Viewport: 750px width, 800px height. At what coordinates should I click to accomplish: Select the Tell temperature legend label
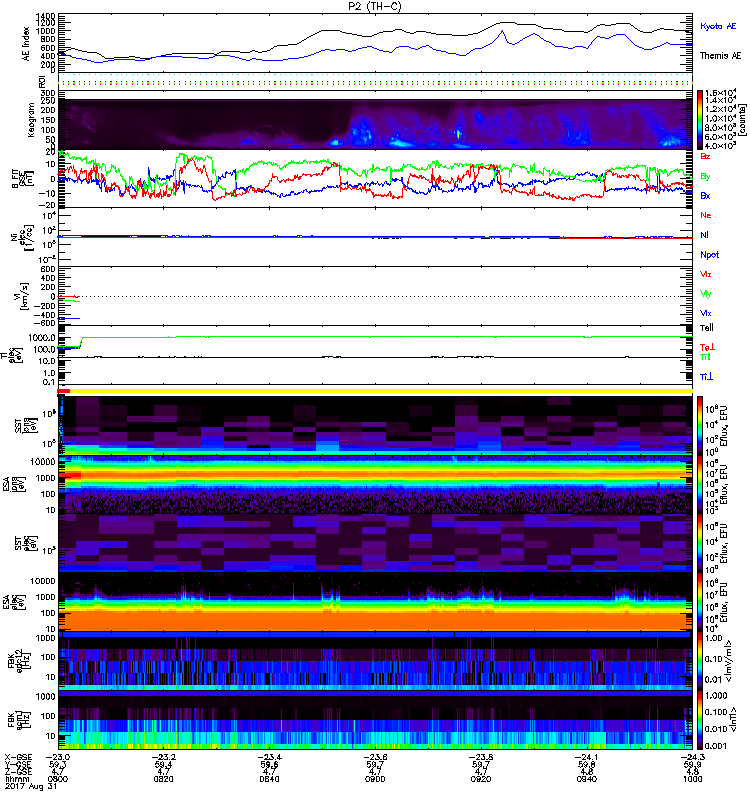coord(707,328)
